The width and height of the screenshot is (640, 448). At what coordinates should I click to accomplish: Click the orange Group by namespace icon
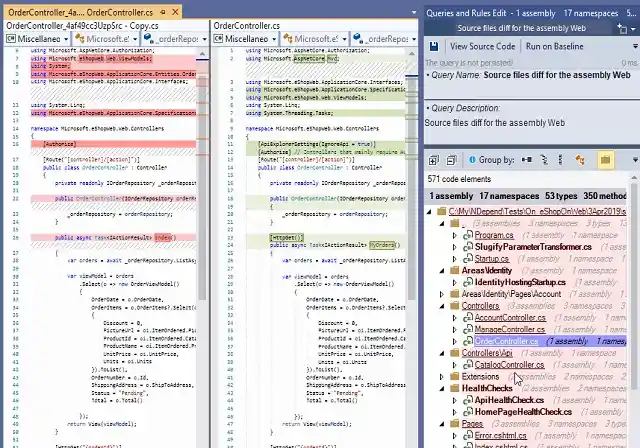tap(581, 160)
